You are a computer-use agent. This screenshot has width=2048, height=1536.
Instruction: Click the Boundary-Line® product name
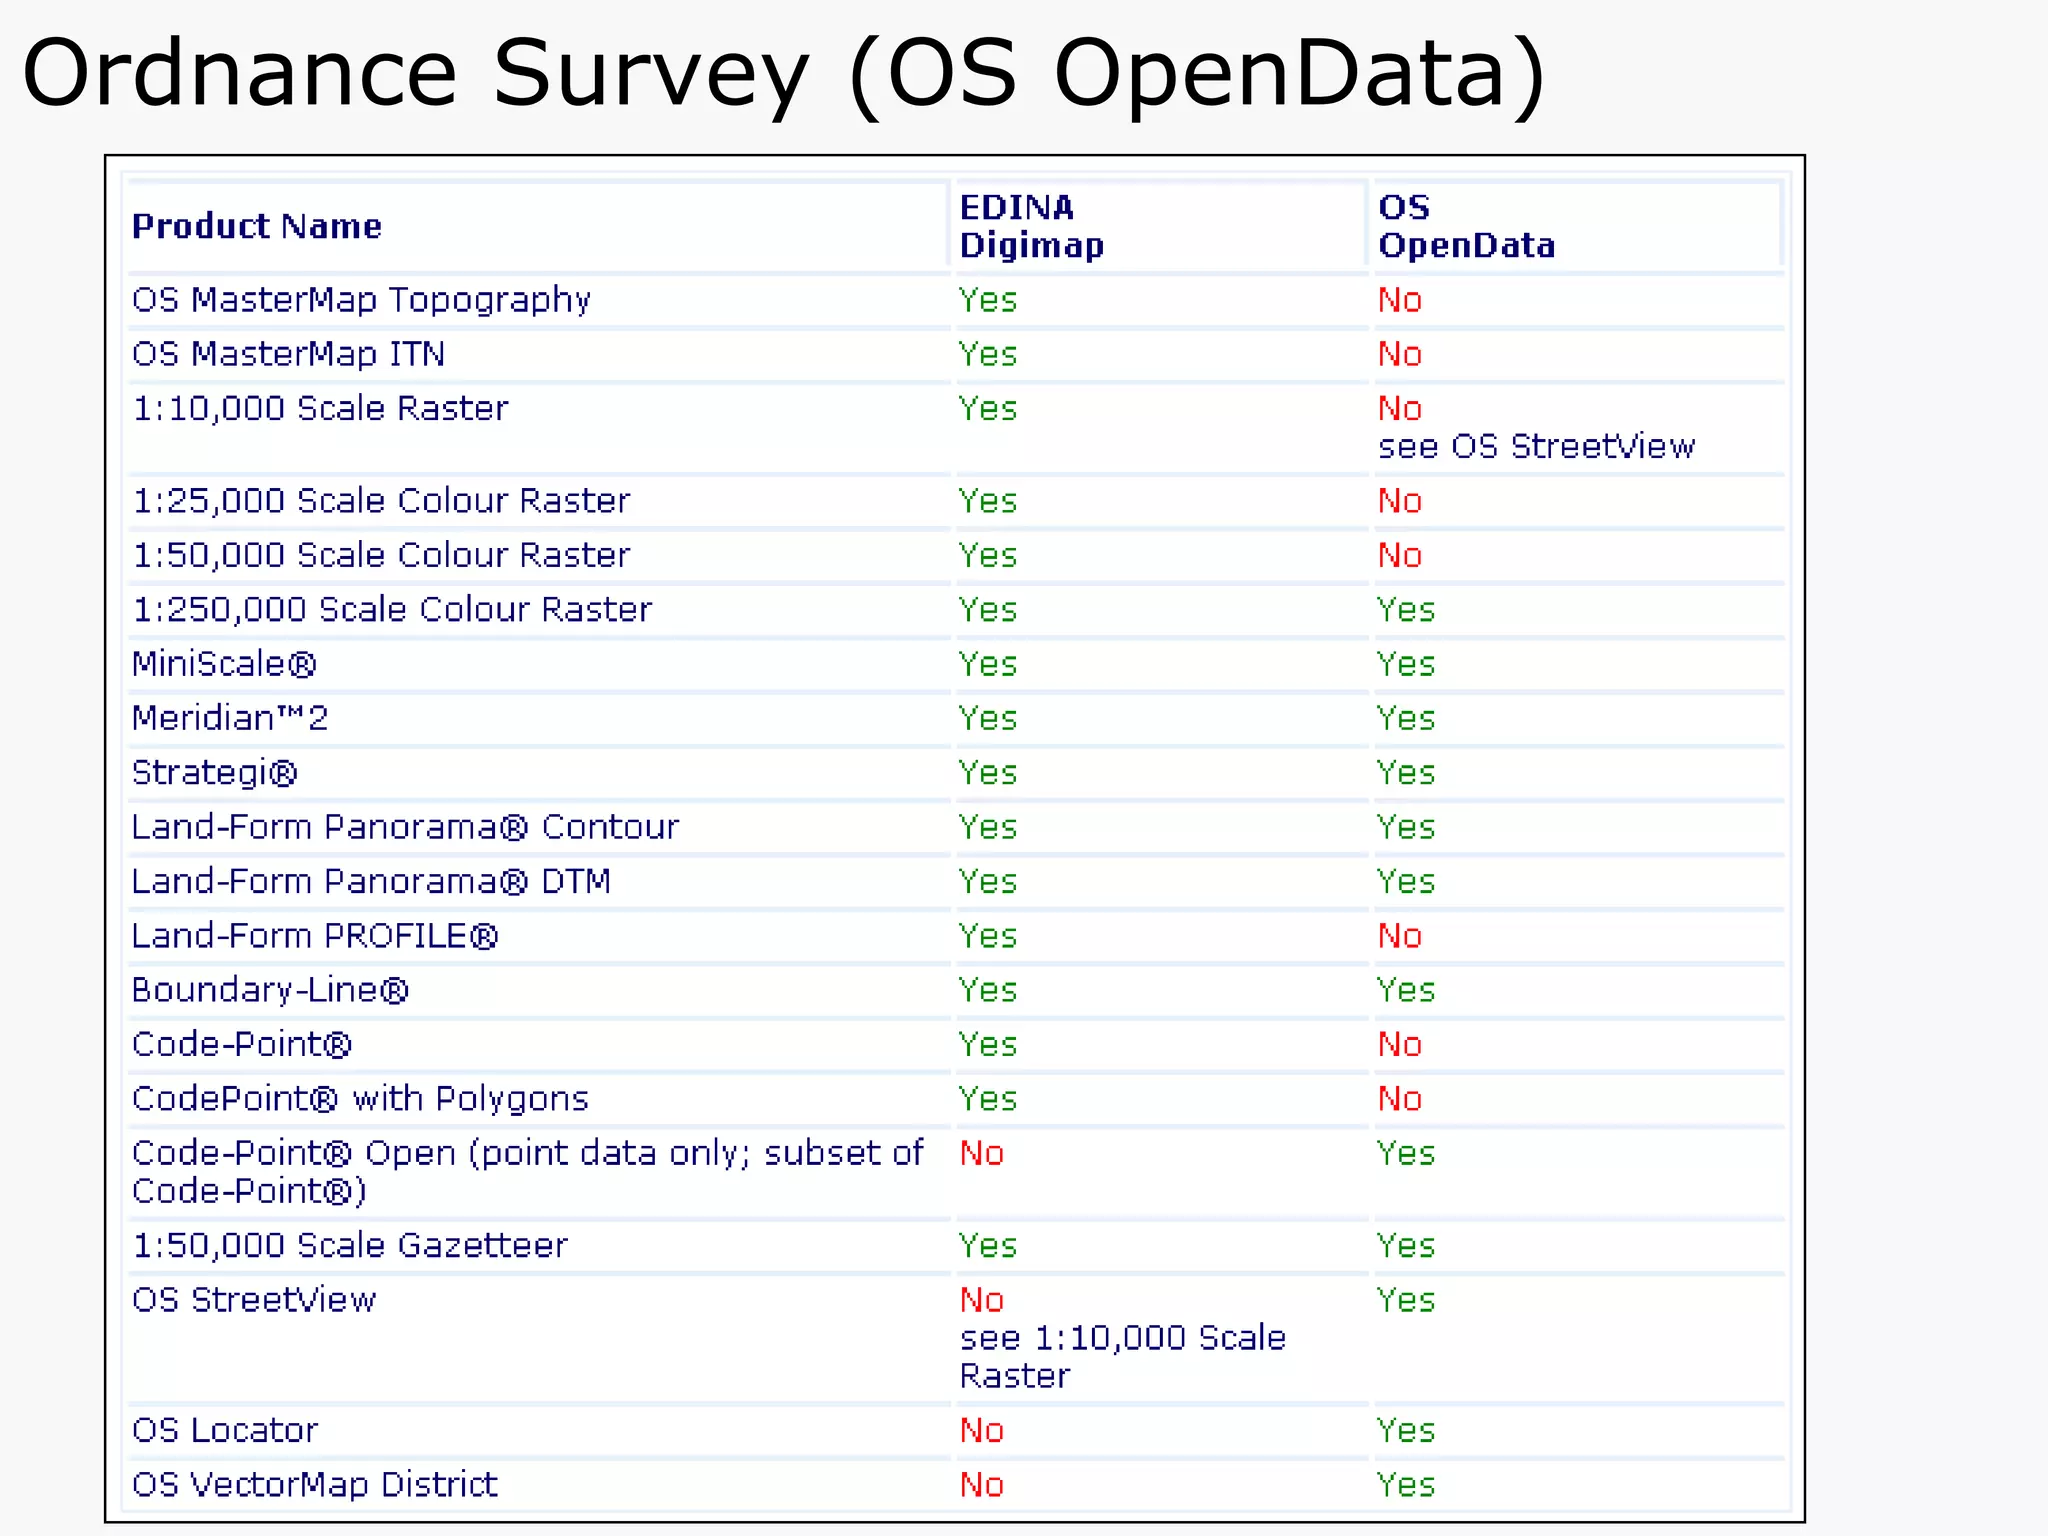[270, 990]
